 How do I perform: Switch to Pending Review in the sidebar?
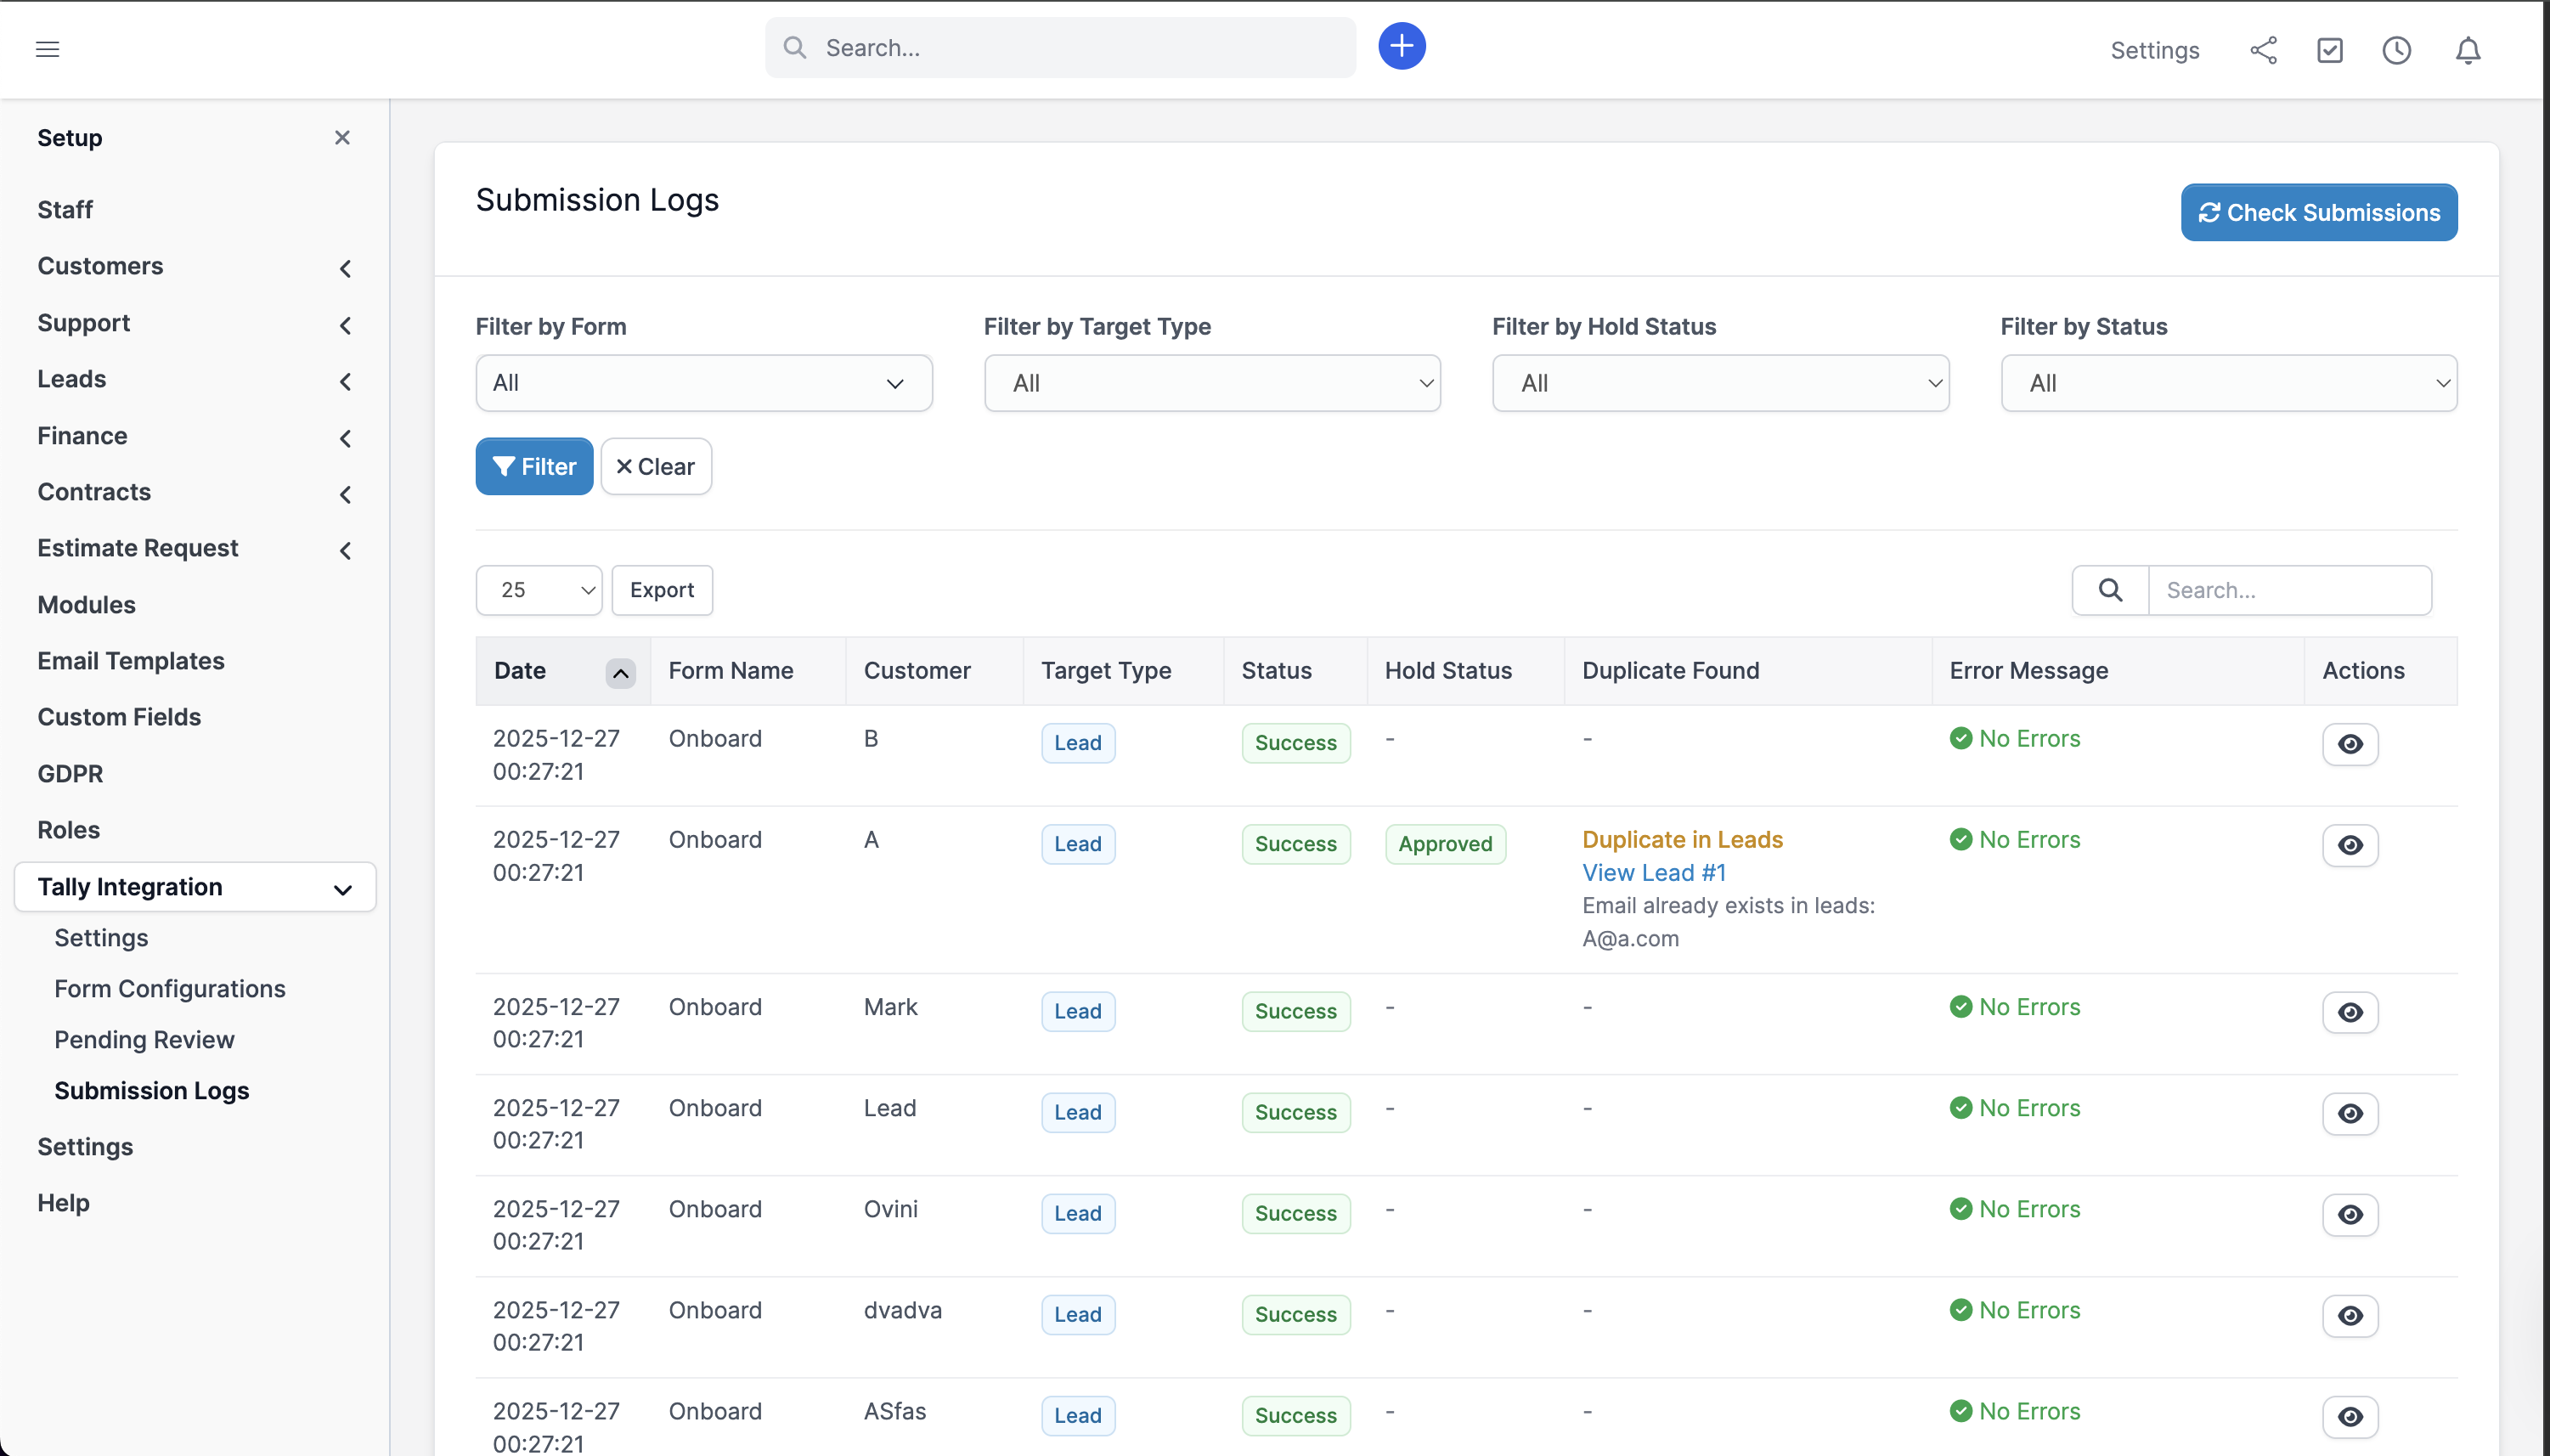click(144, 1039)
